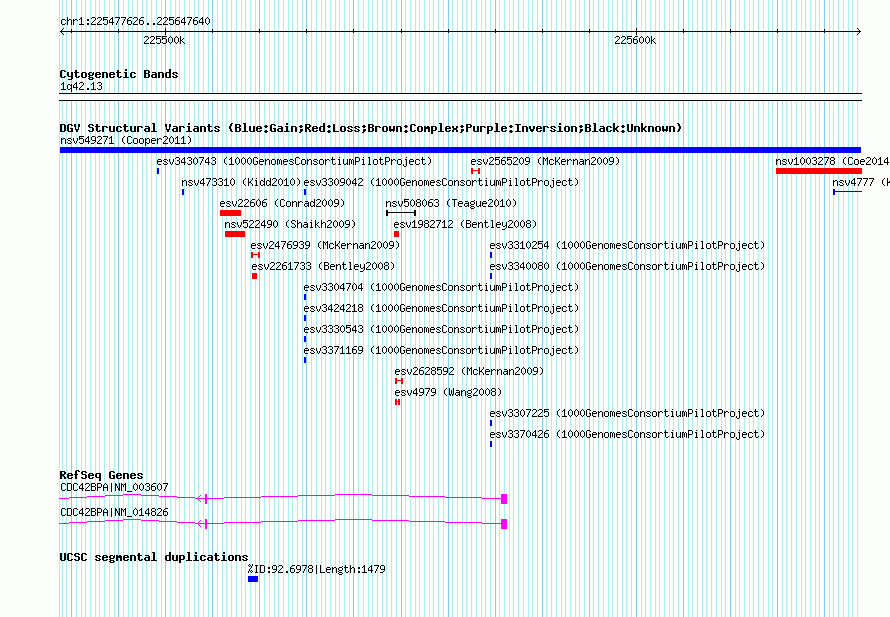Select the black nsv508063 unknown-type span
This screenshot has height=617, width=890.
click(401, 213)
